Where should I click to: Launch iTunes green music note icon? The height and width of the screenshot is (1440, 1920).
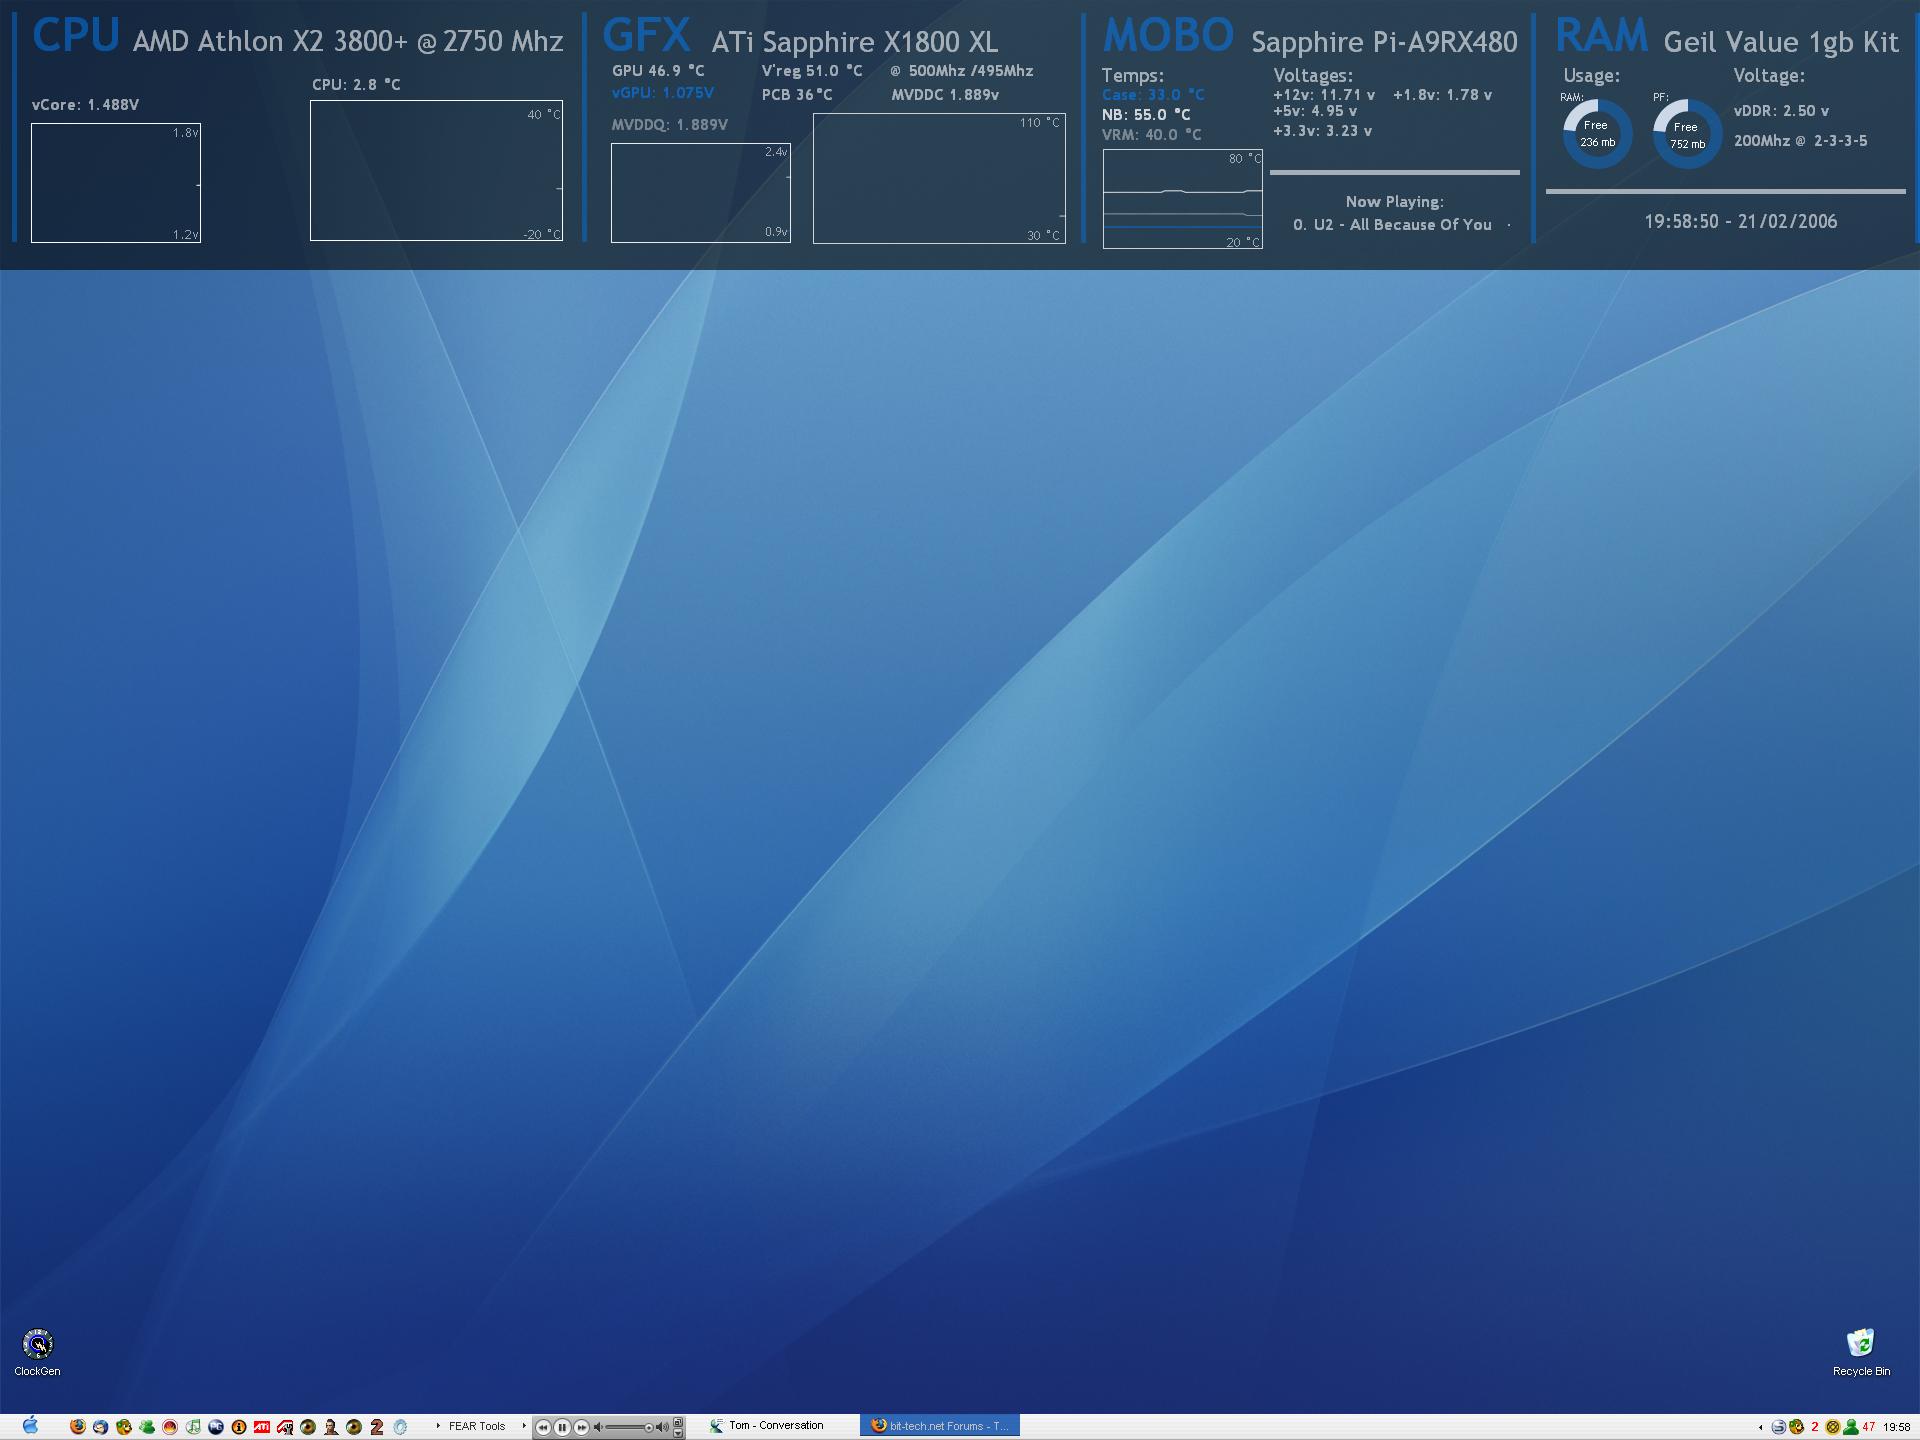point(193,1427)
